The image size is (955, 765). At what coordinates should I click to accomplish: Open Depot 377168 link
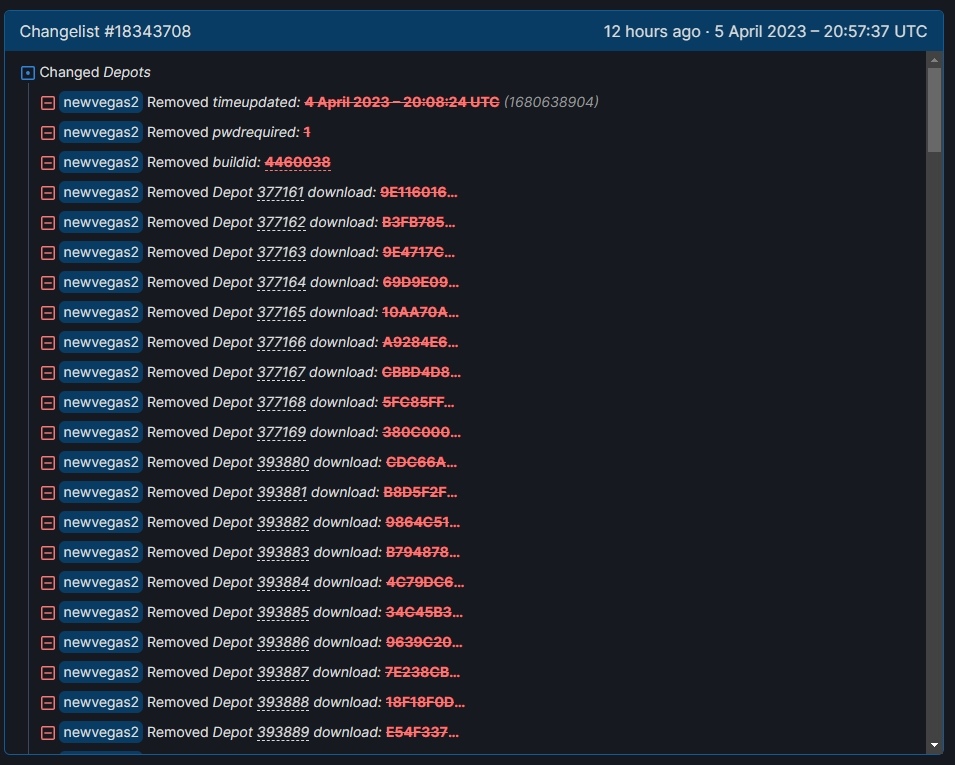[281, 402]
